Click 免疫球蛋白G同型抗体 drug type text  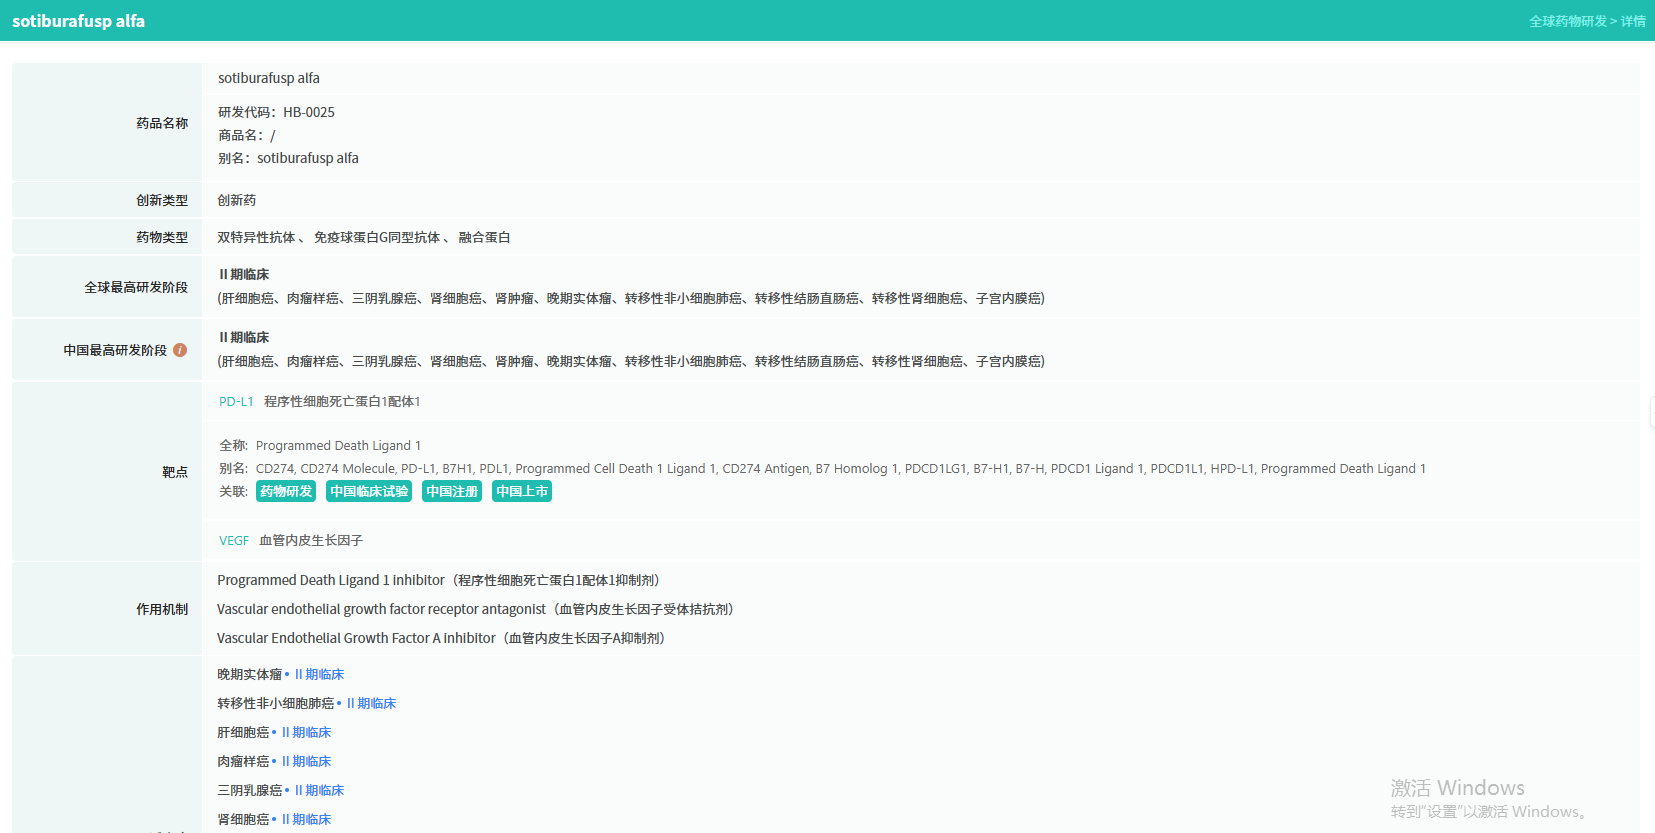377,238
